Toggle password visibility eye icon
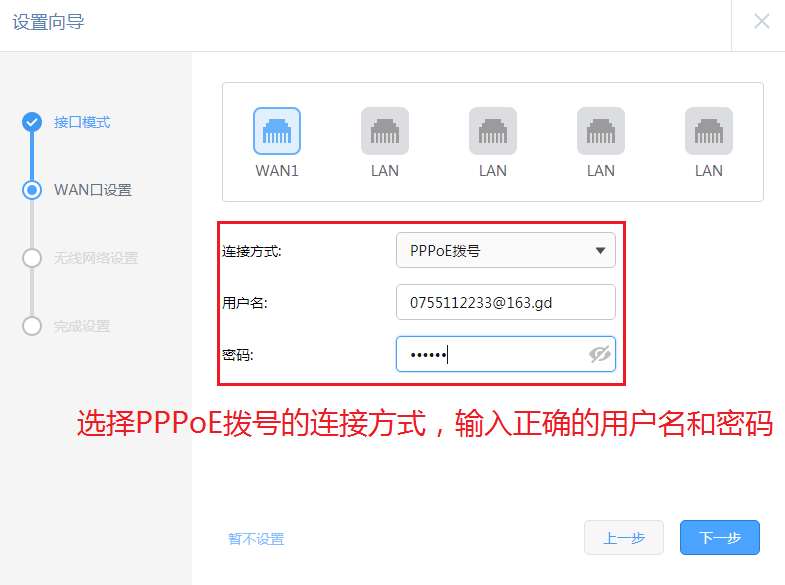This screenshot has width=785, height=585. point(599,354)
